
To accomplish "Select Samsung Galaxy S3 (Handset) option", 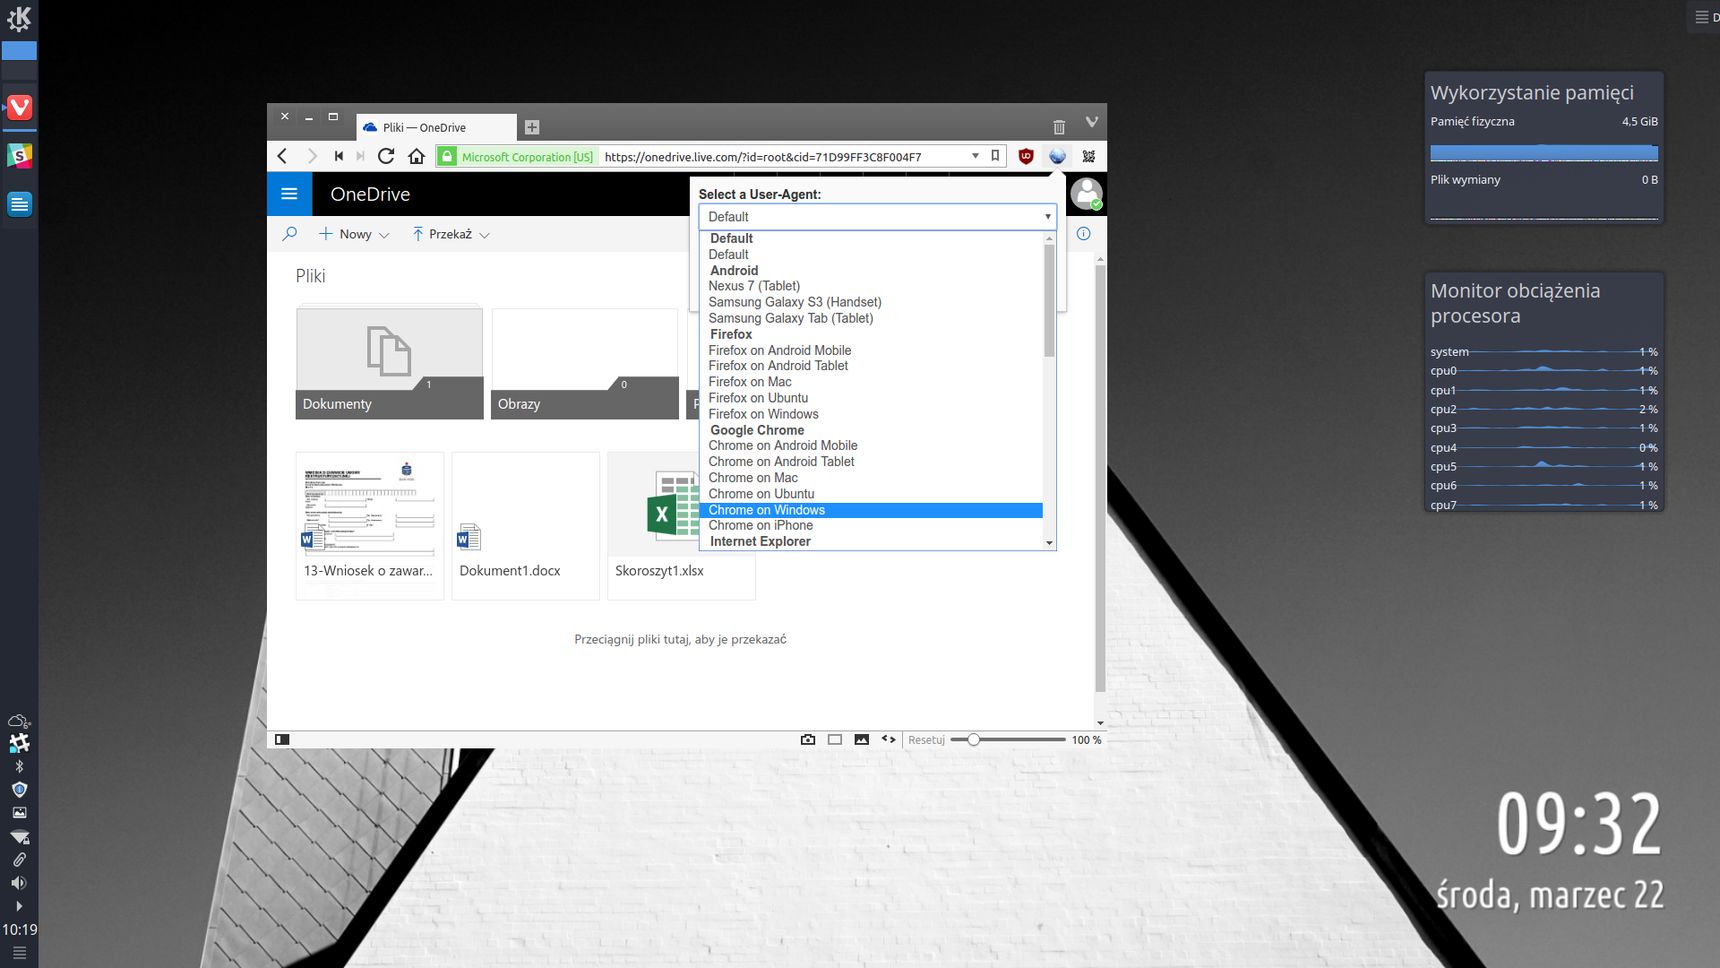I will point(795,302).
